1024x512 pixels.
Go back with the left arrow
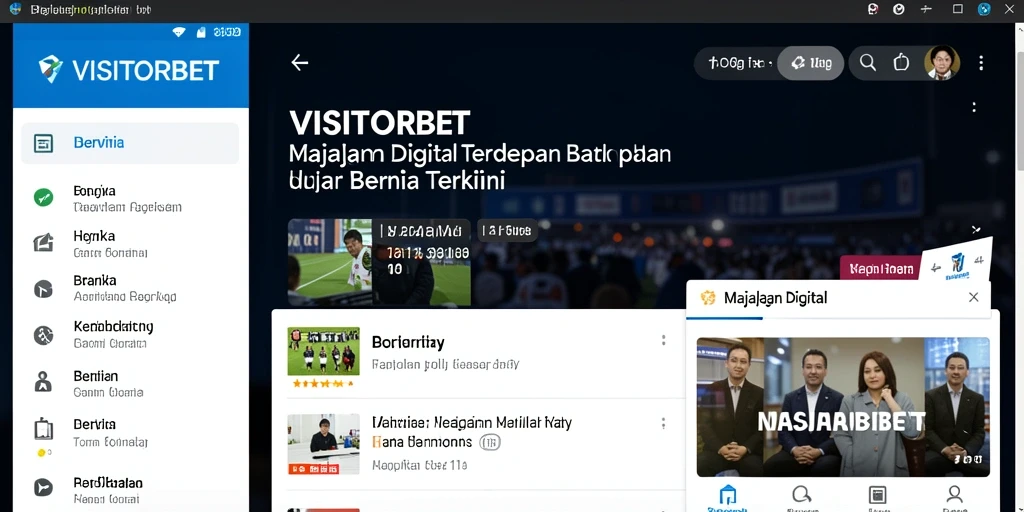pos(299,63)
